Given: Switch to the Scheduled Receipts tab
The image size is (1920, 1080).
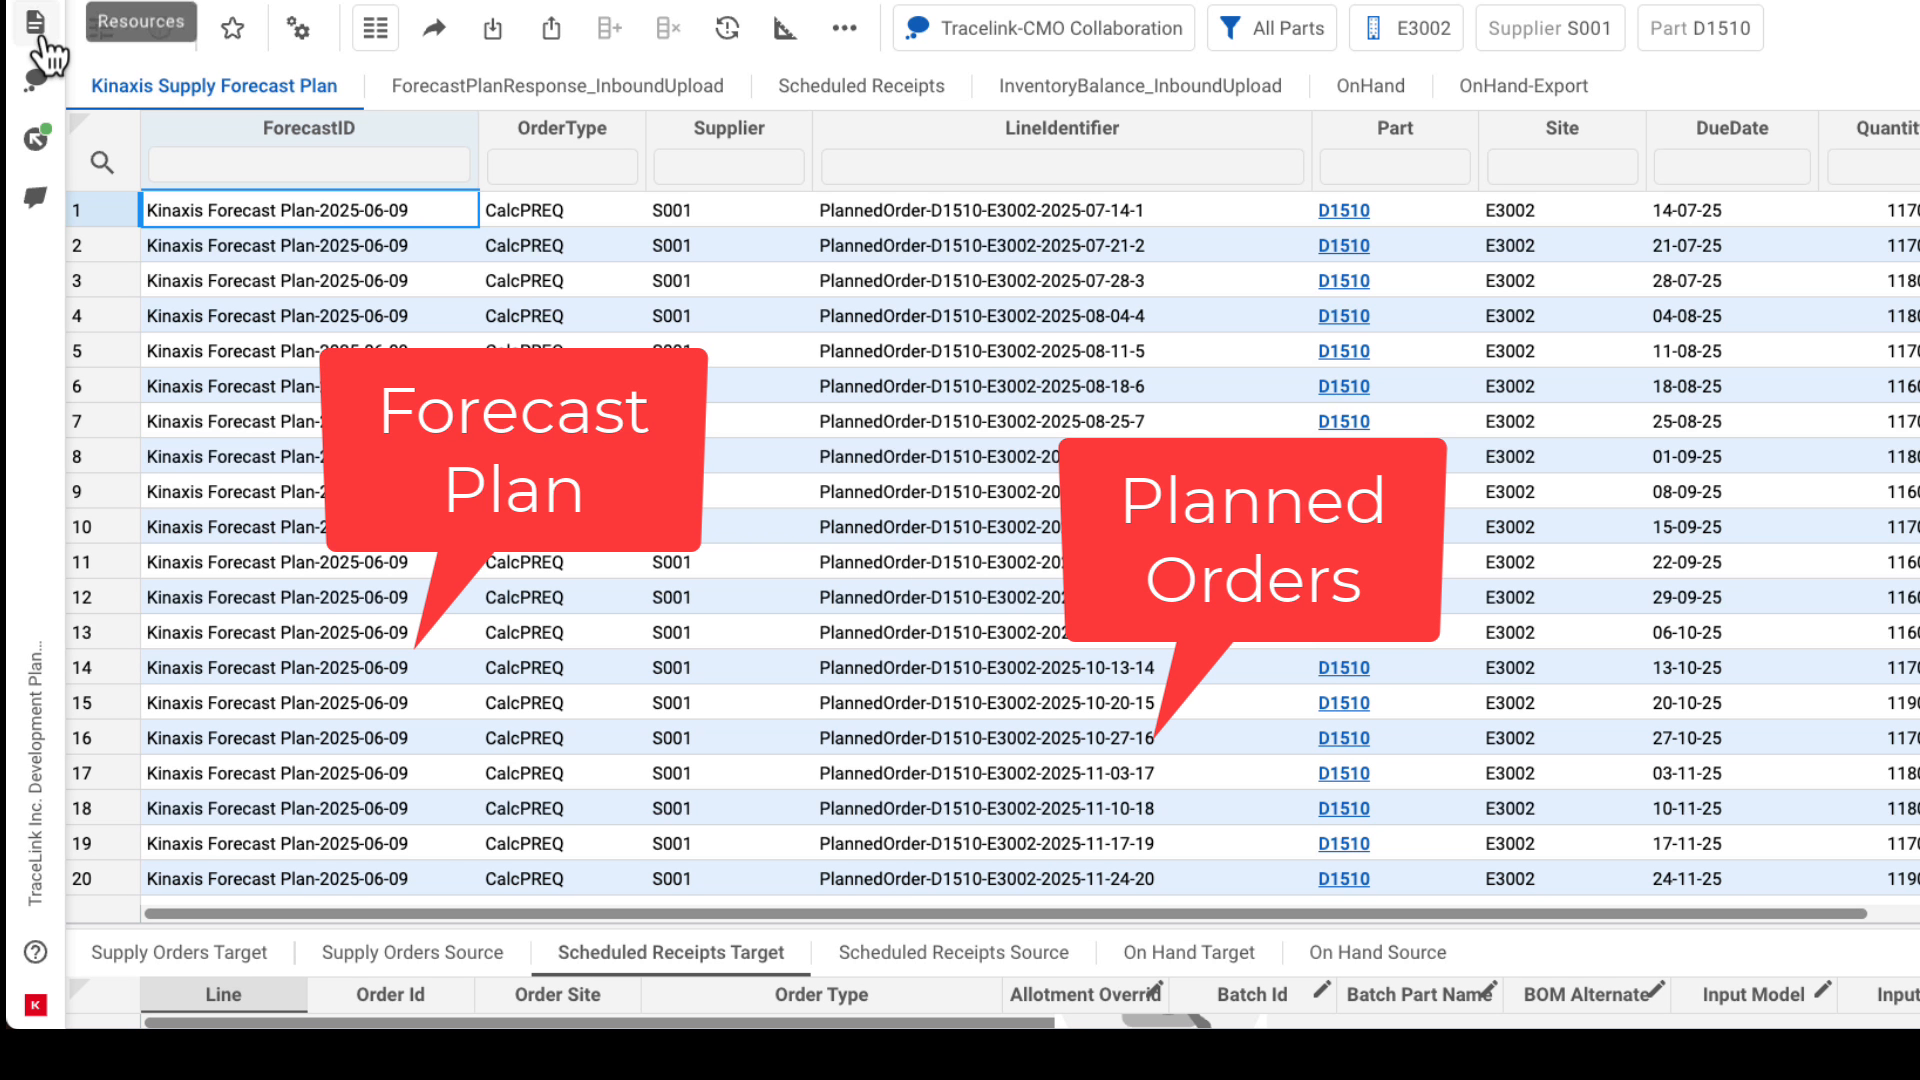Looking at the screenshot, I should [x=861, y=86].
